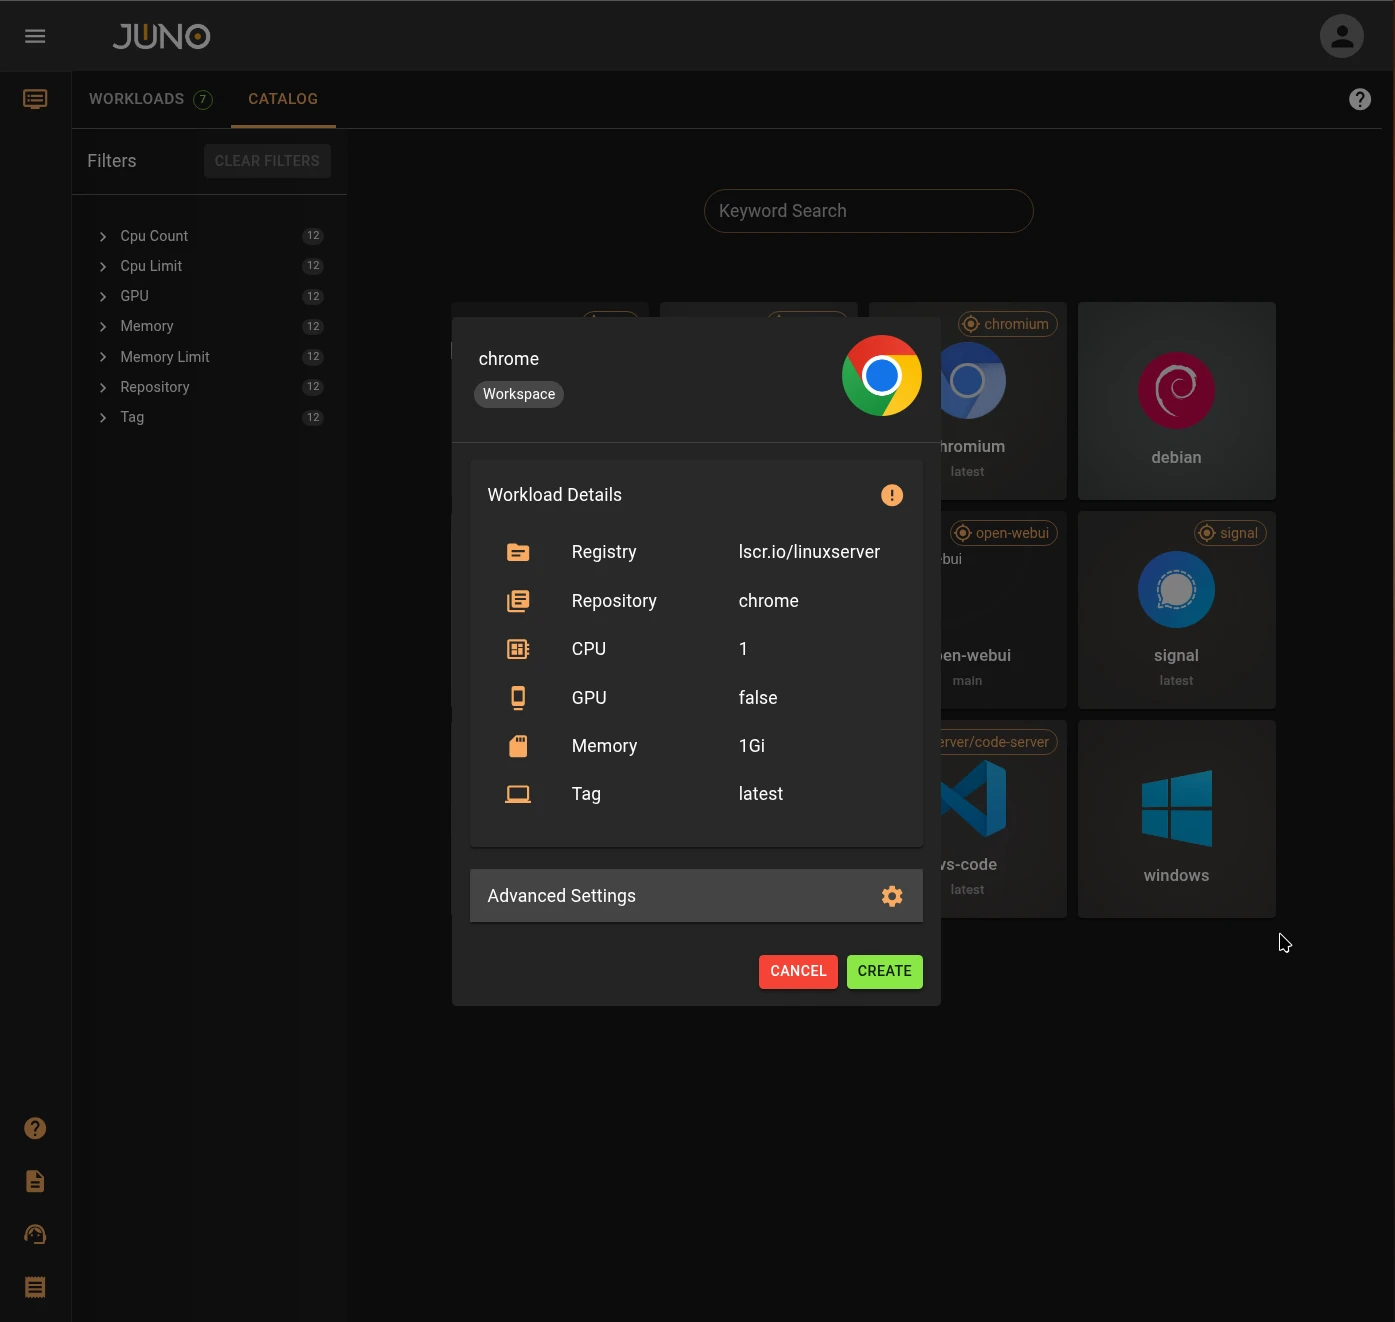Click the GPU value false
The width and height of the screenshot is (1395, 1322).
758,698
